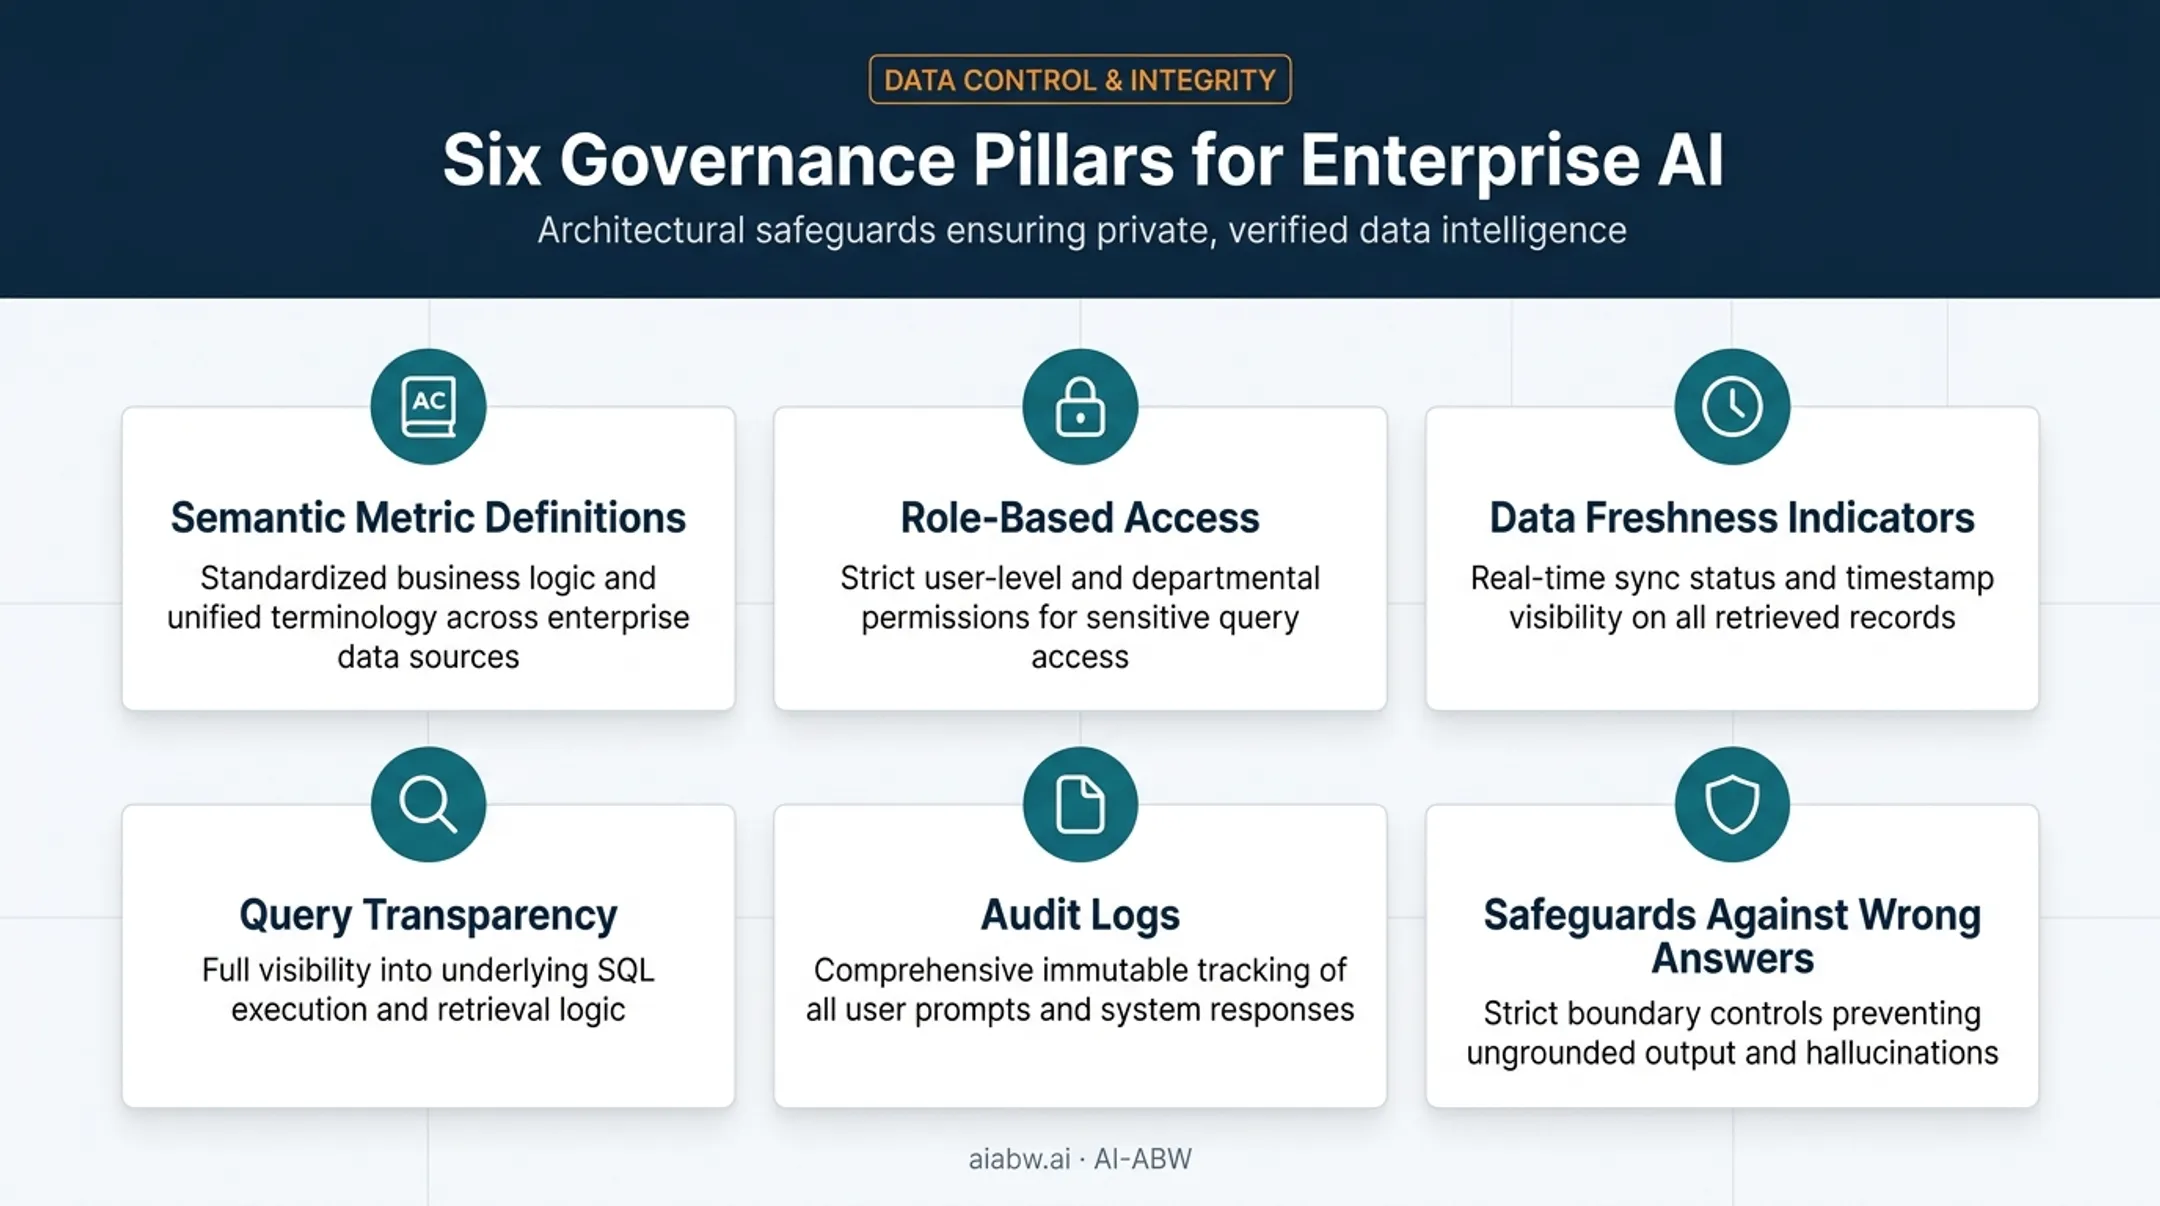Screen dimensions: 2160x1206
Task: Select the Audit Logs heading
Action: click(x=1080, y=916)
